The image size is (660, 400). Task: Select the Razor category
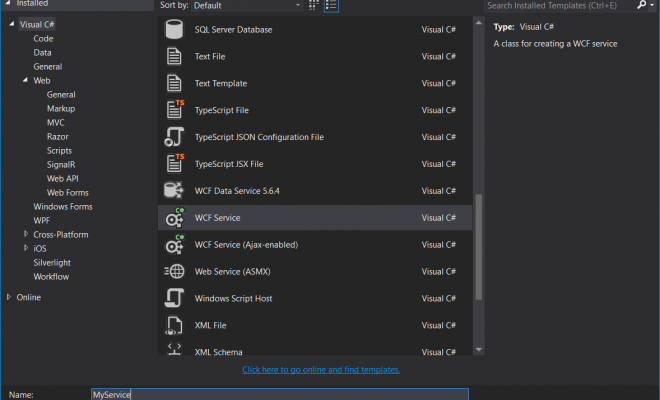58,136
